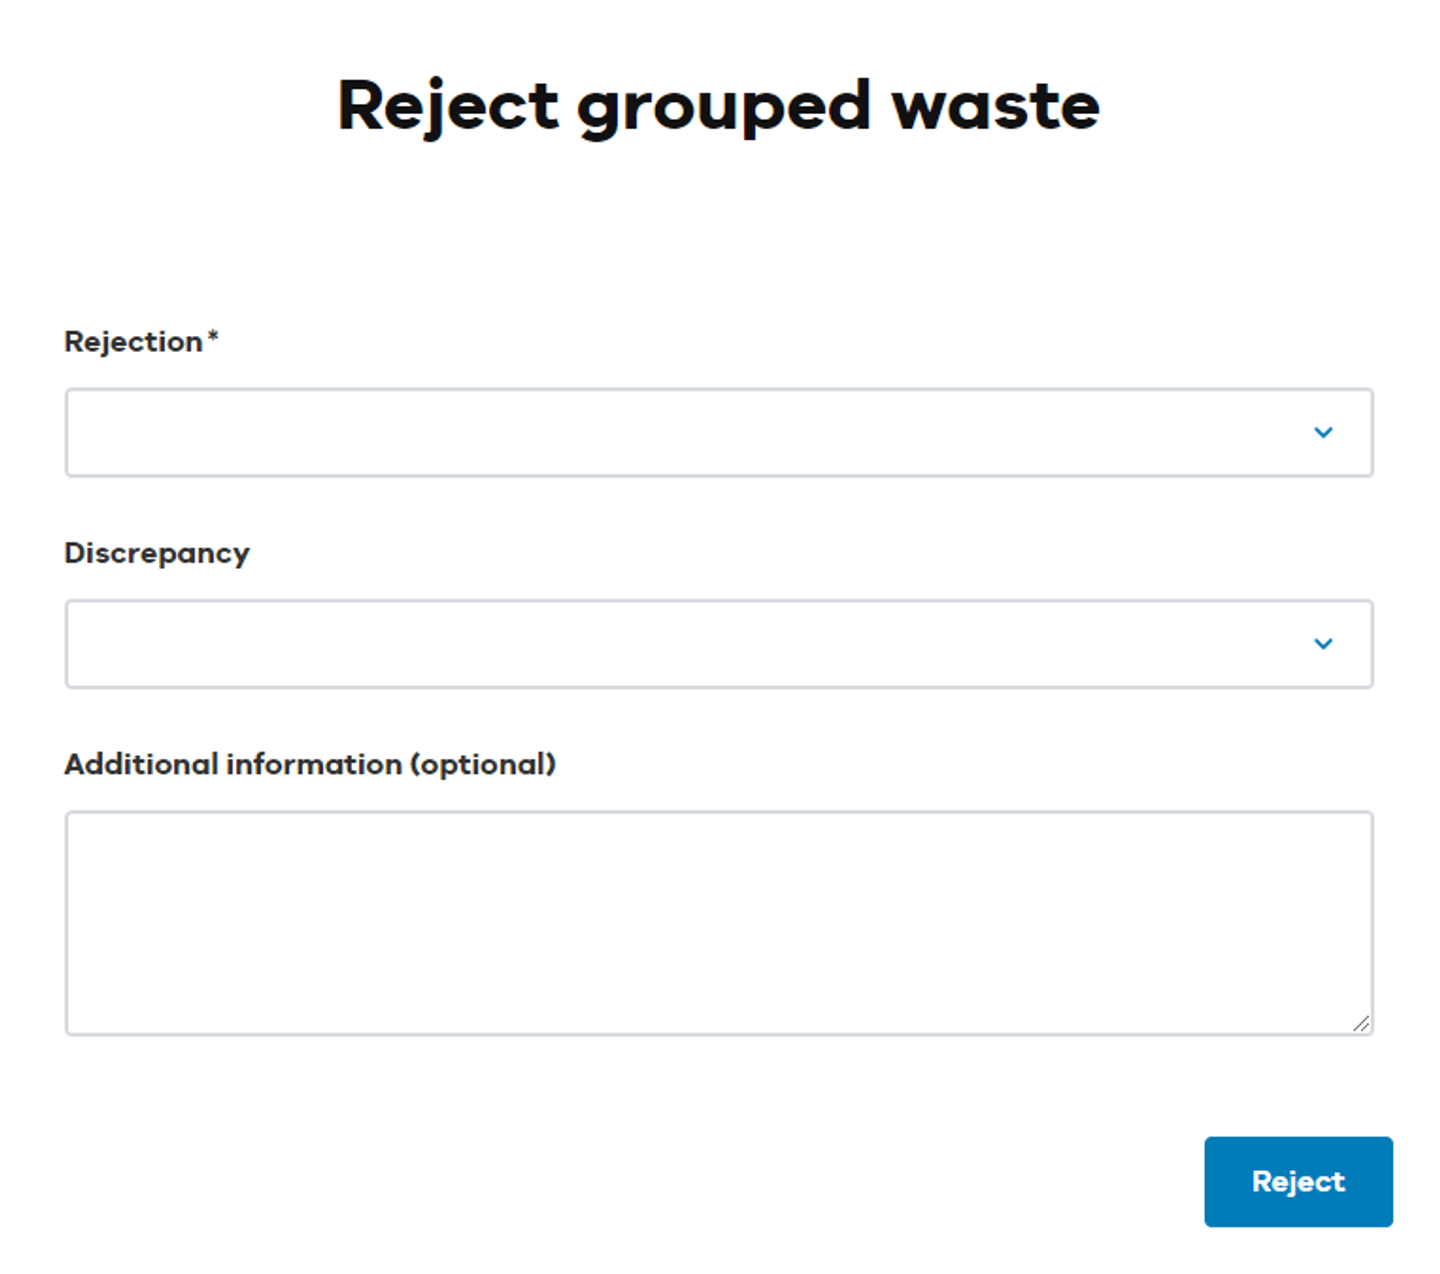Activate the blue Reject action

pos(1297,1181)
